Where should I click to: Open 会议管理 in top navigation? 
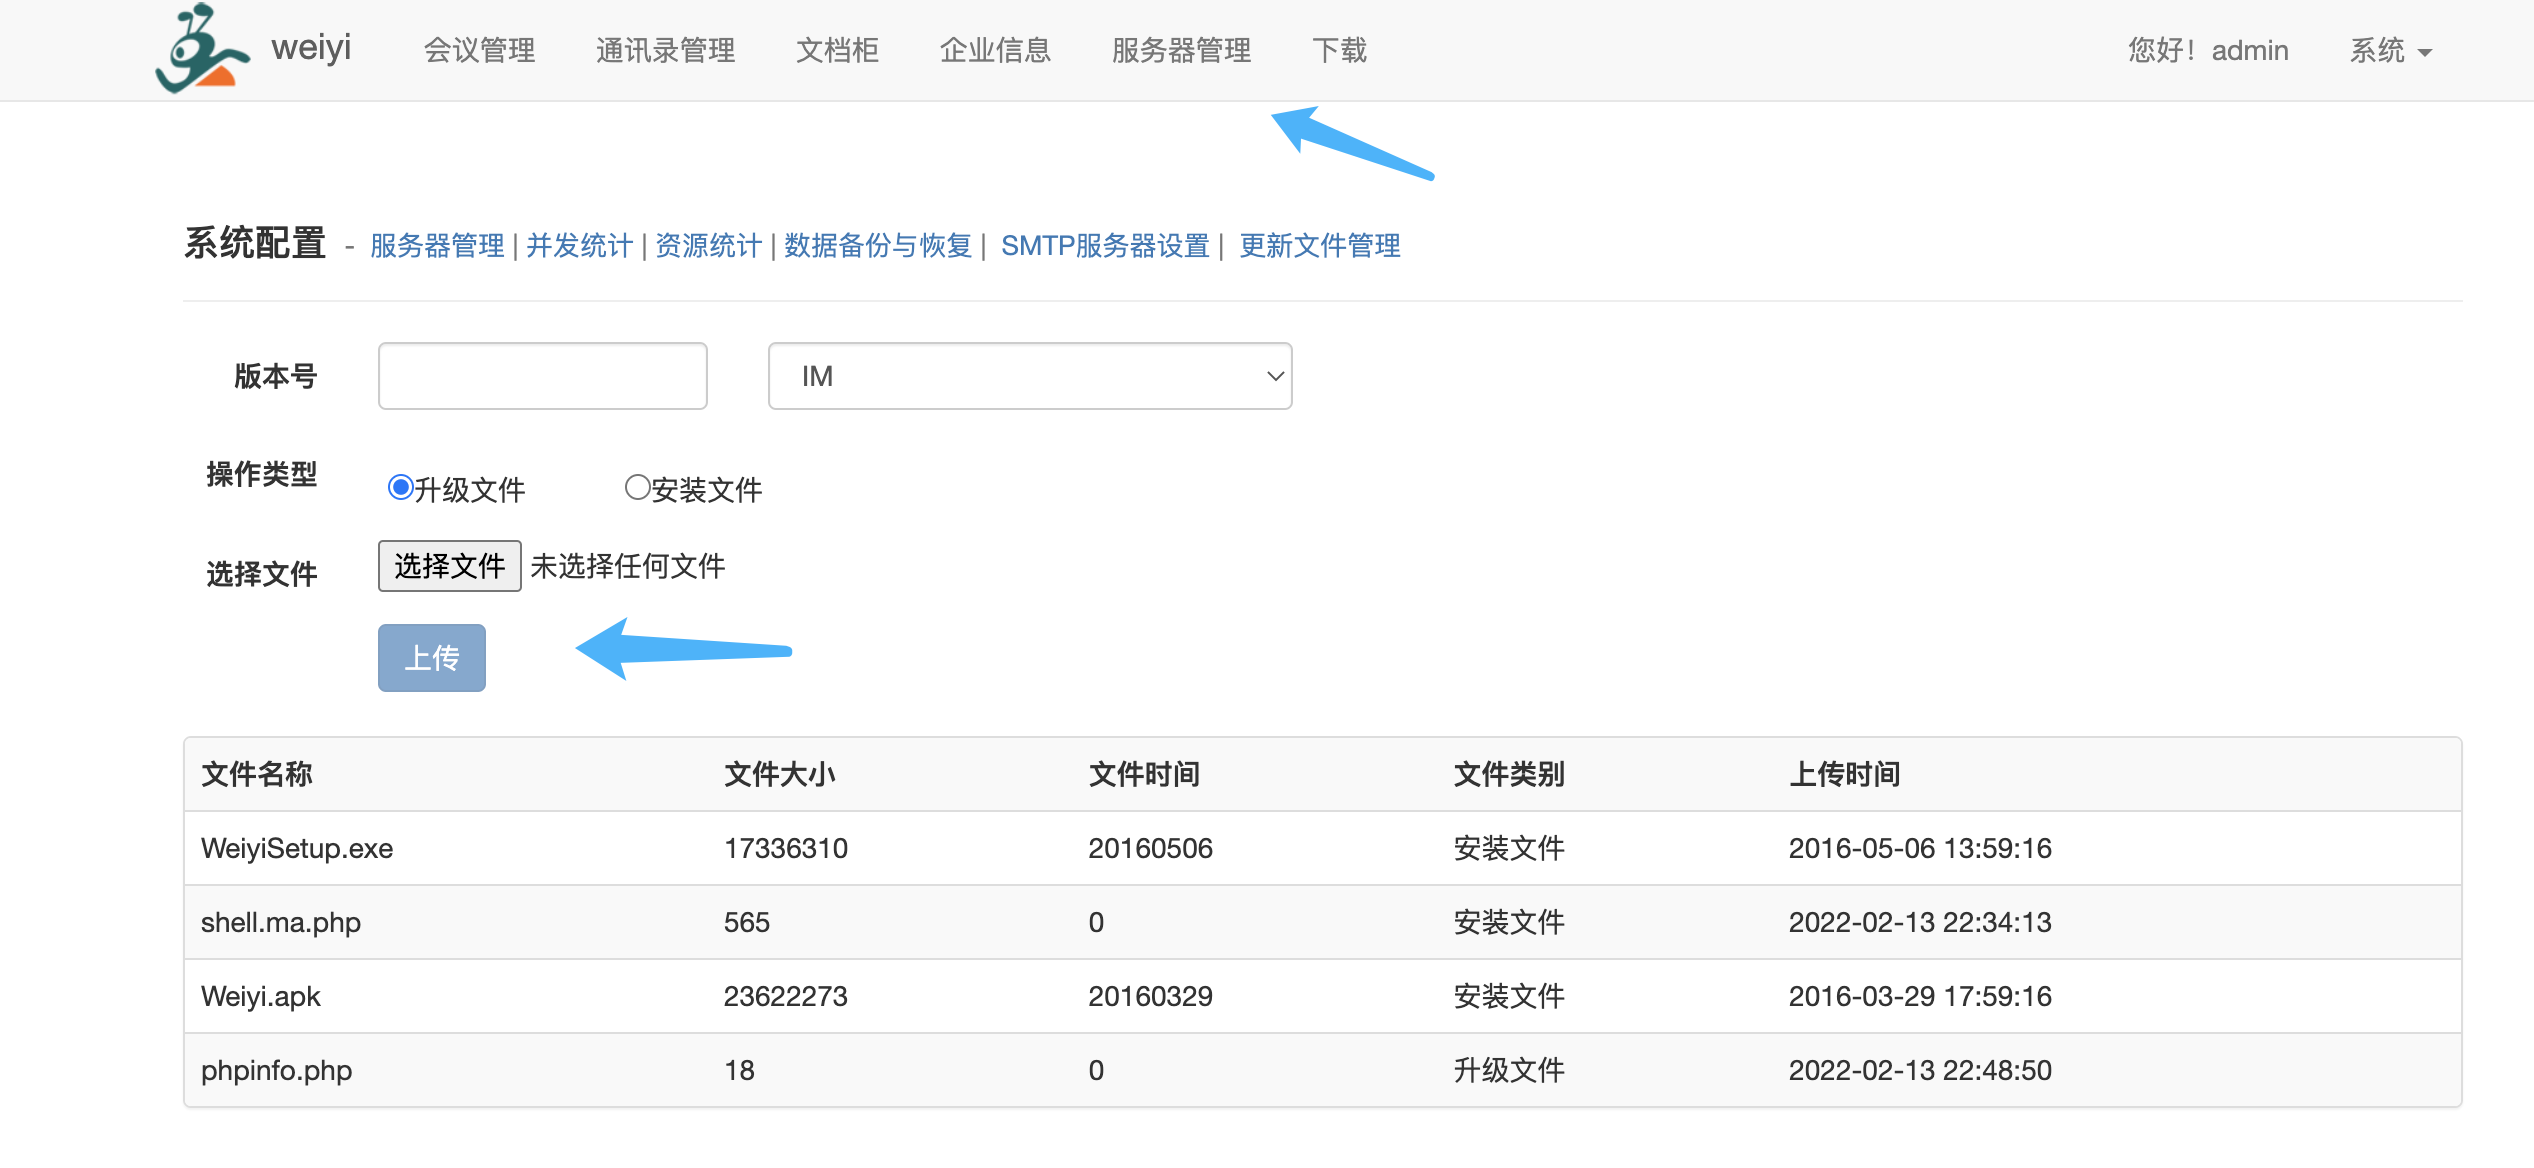479,50
